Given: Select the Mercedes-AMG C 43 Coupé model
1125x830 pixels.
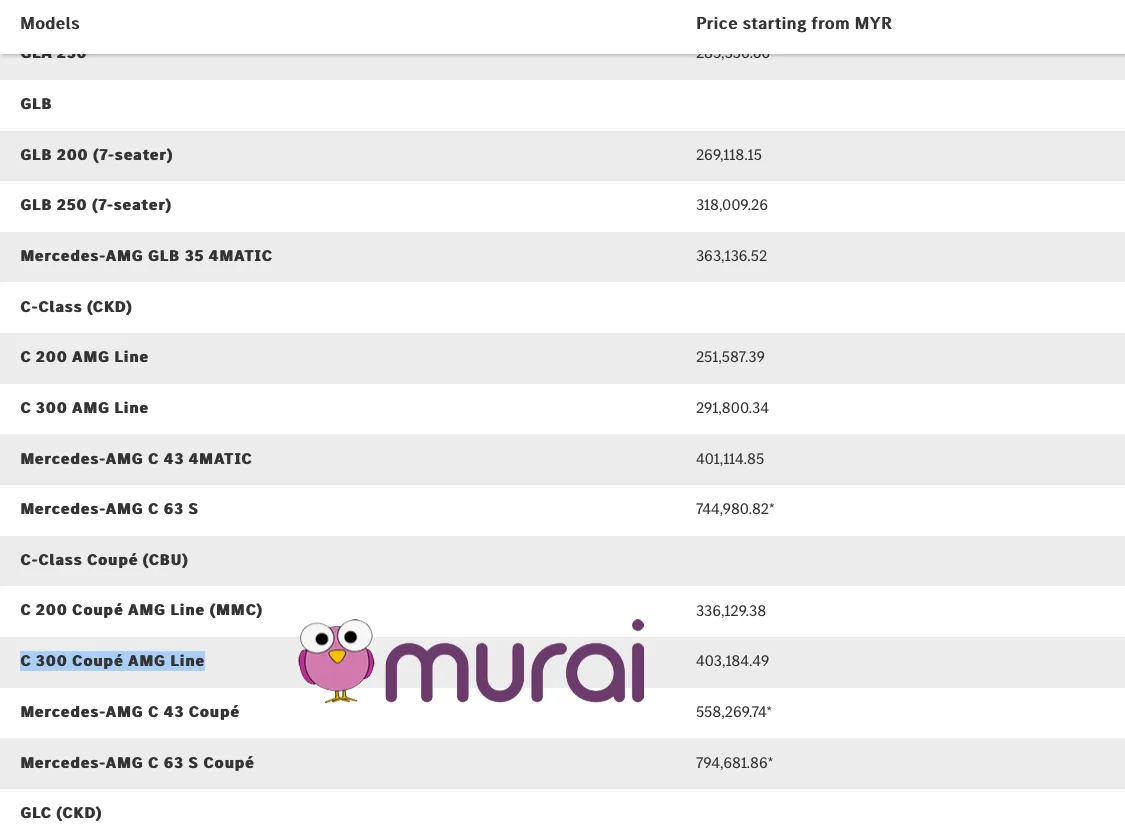Looking at the screenshot, I should pyautogui.click(x=130, y=712).
